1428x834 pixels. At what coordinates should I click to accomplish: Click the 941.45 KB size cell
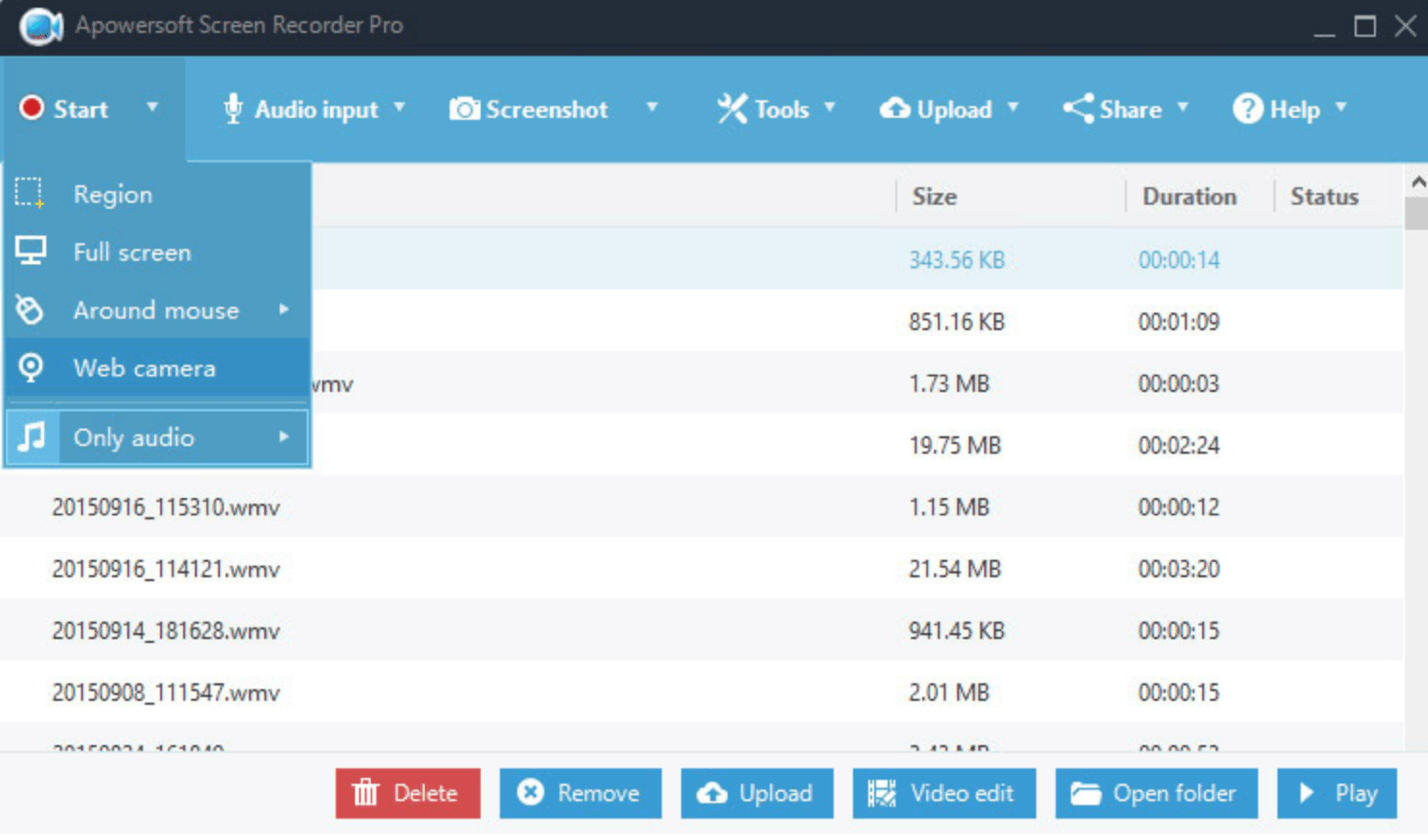pos(957,631)
